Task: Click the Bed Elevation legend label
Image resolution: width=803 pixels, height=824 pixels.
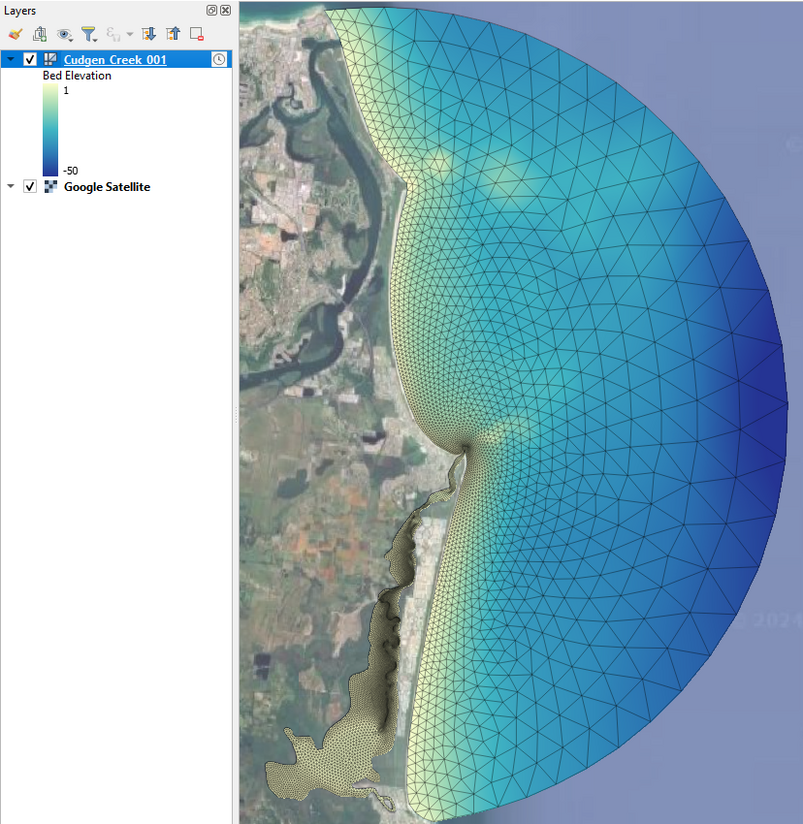Action: [77, 76]
